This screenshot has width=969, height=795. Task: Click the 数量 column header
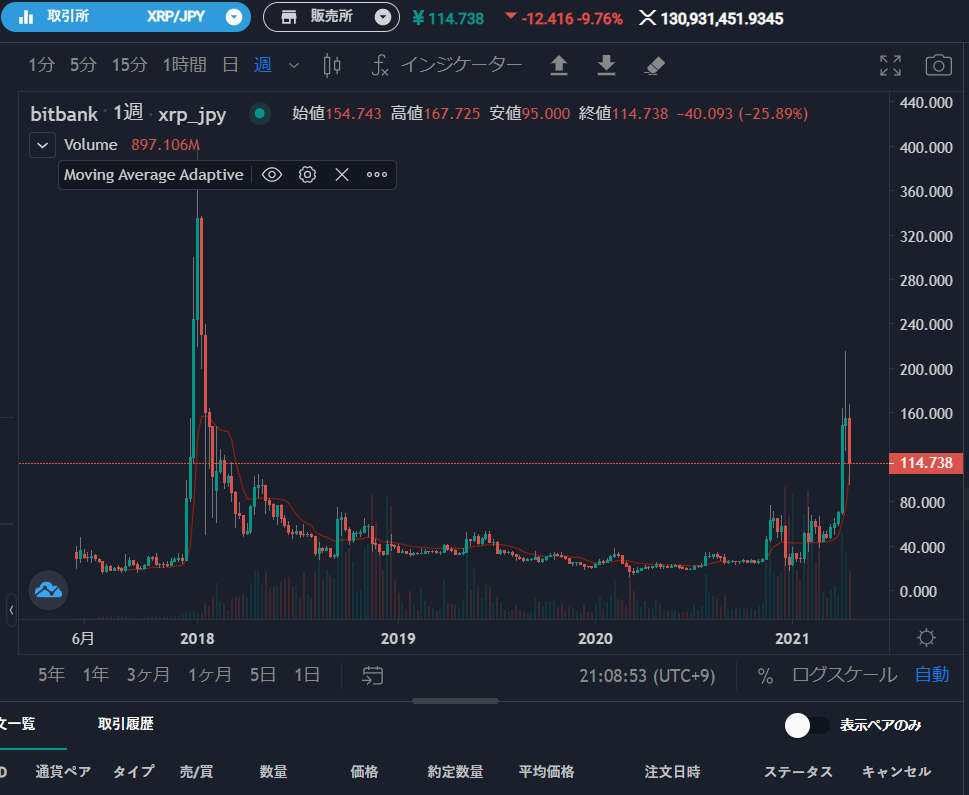[273, 772]
